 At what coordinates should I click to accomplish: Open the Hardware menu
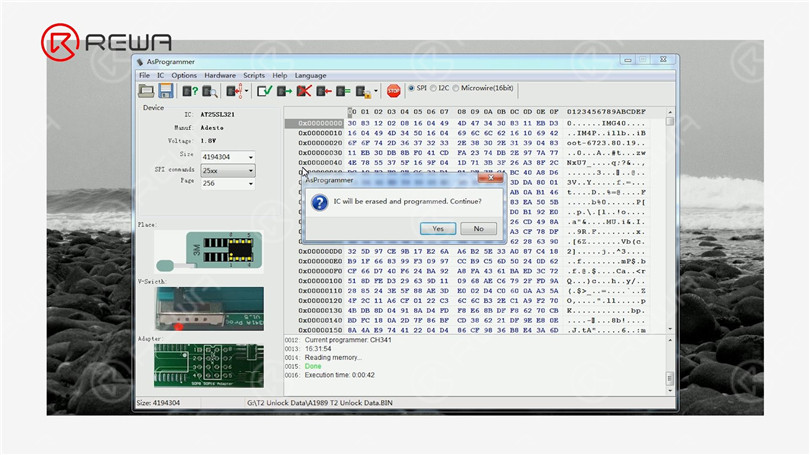[x=220, y=75]
